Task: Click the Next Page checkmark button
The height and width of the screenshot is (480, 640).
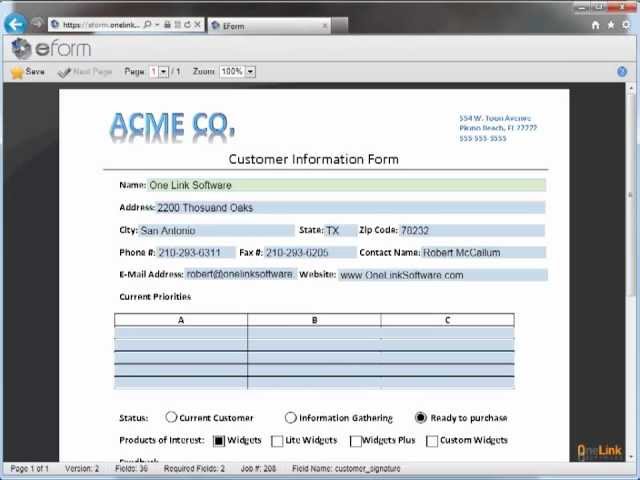Action: (84, 72)
